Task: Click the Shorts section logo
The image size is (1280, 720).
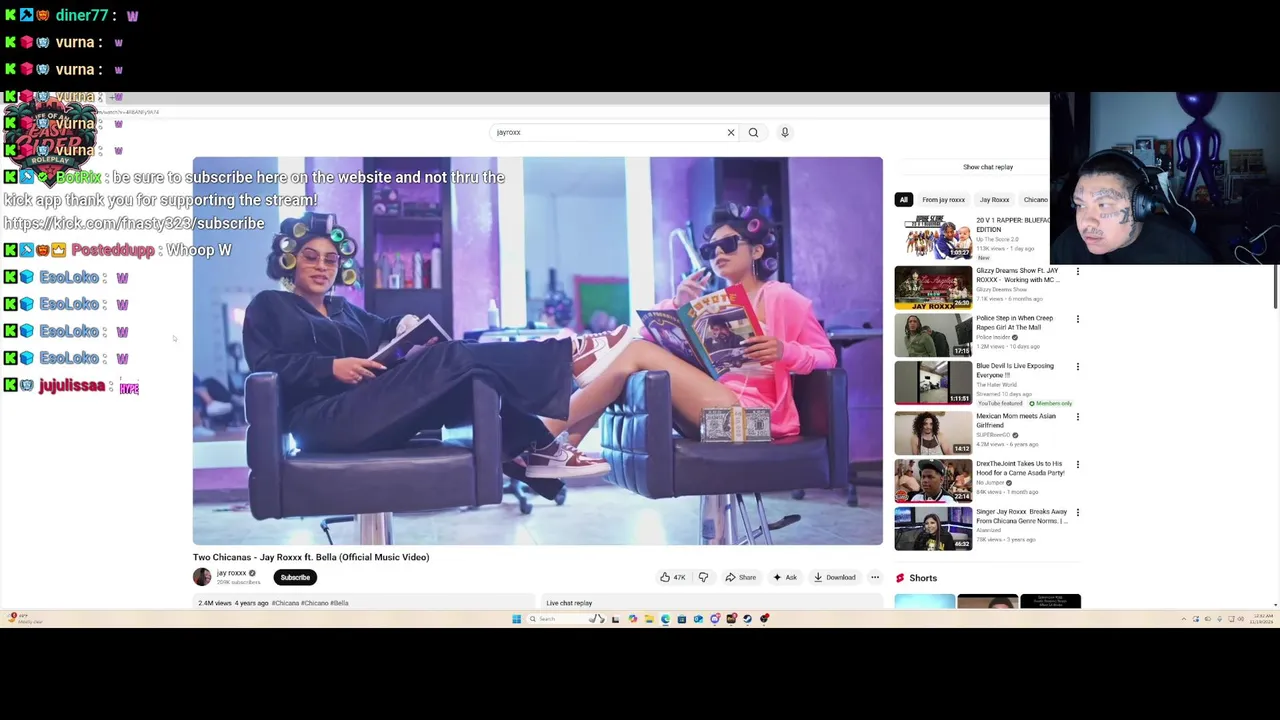Action: (x=900, y=578)
